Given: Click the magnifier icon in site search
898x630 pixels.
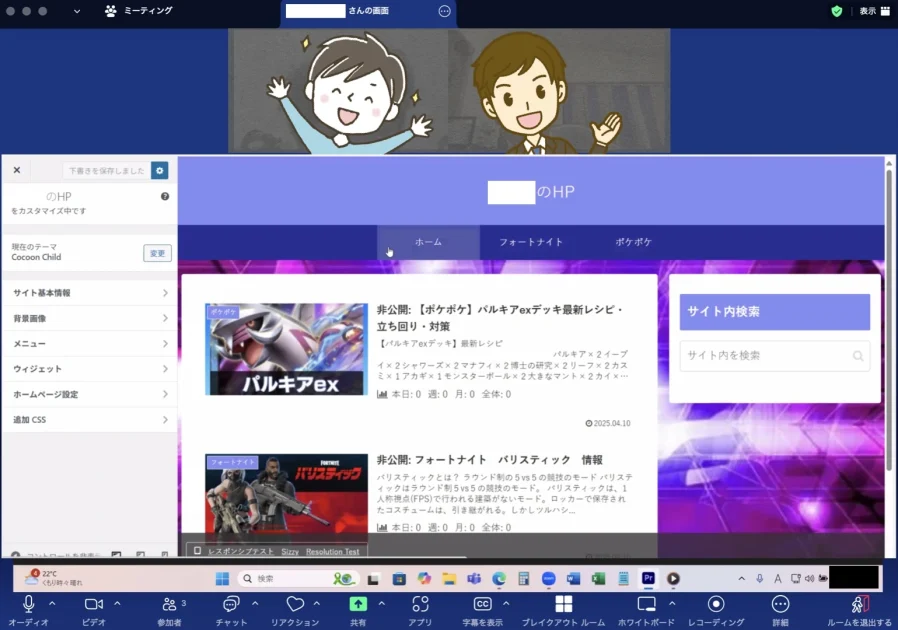Looking at the screenshot, I should coord(858,356).
